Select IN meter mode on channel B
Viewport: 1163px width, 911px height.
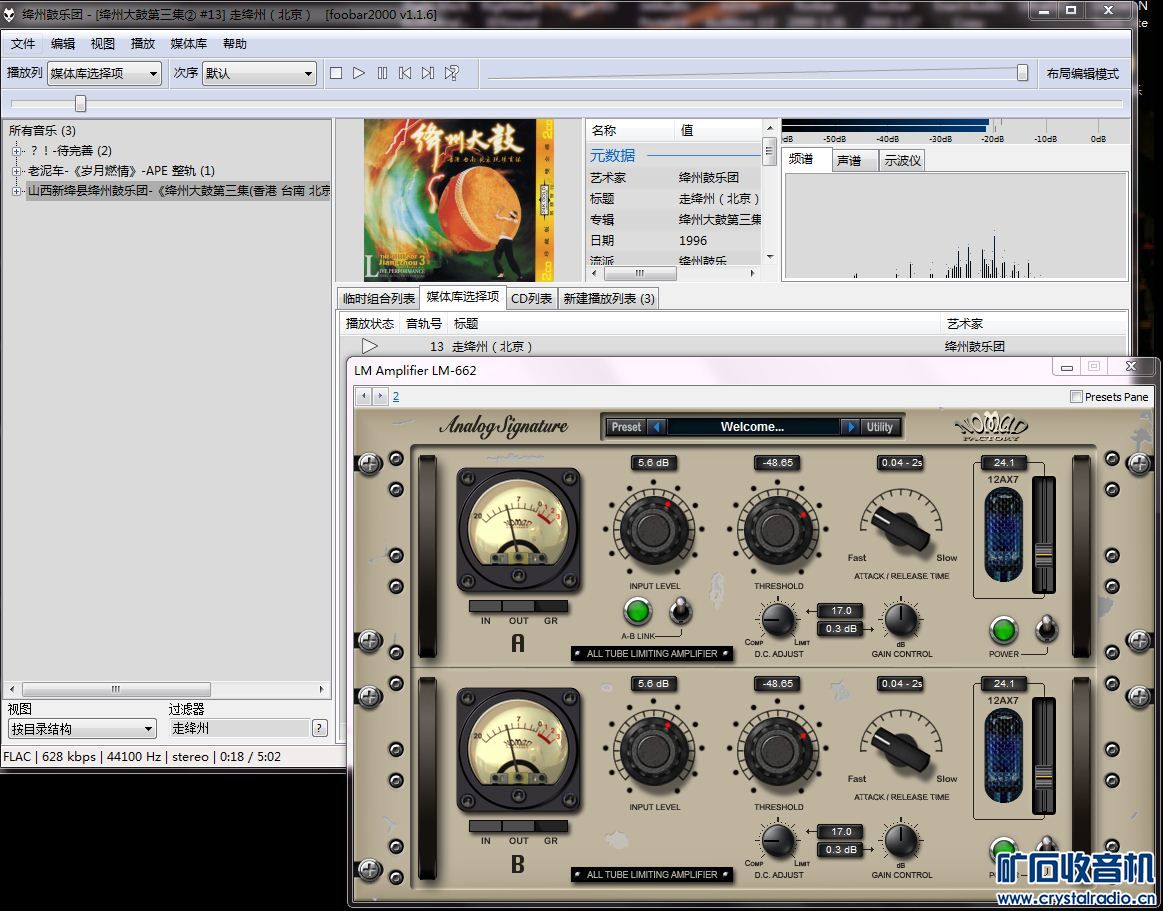(x=485, y=826)
